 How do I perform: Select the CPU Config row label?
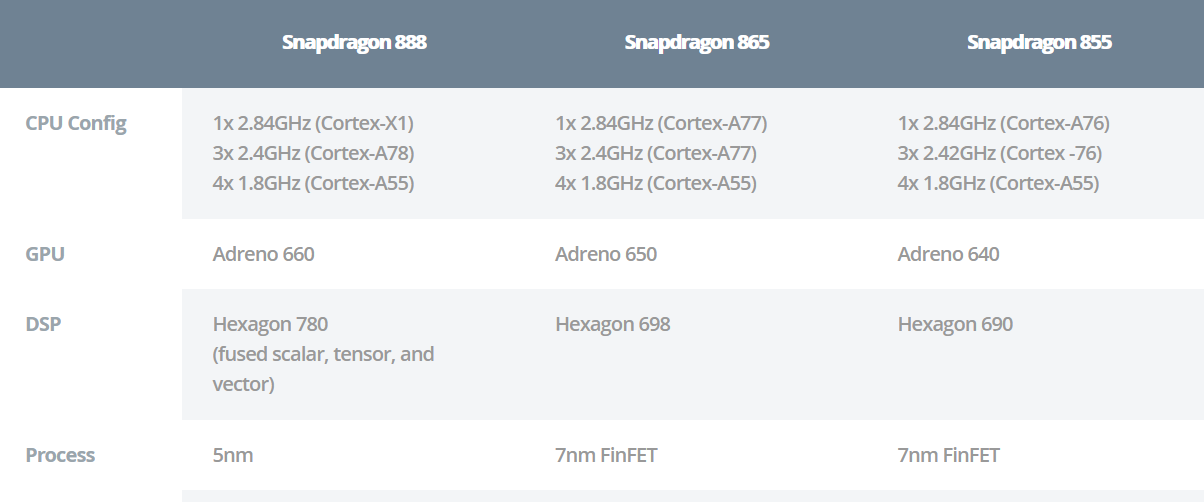click(76, 124)
